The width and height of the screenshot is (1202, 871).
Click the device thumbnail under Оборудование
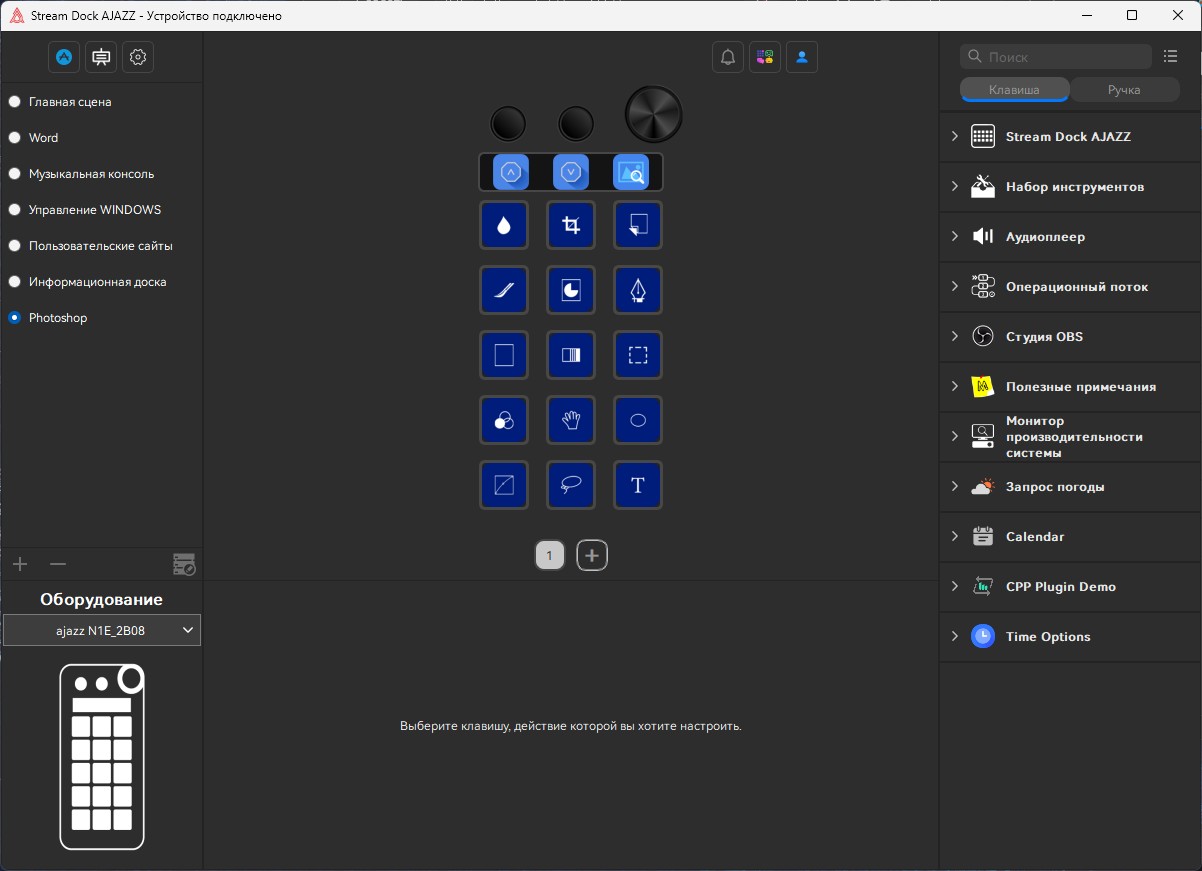coord(102,757)
